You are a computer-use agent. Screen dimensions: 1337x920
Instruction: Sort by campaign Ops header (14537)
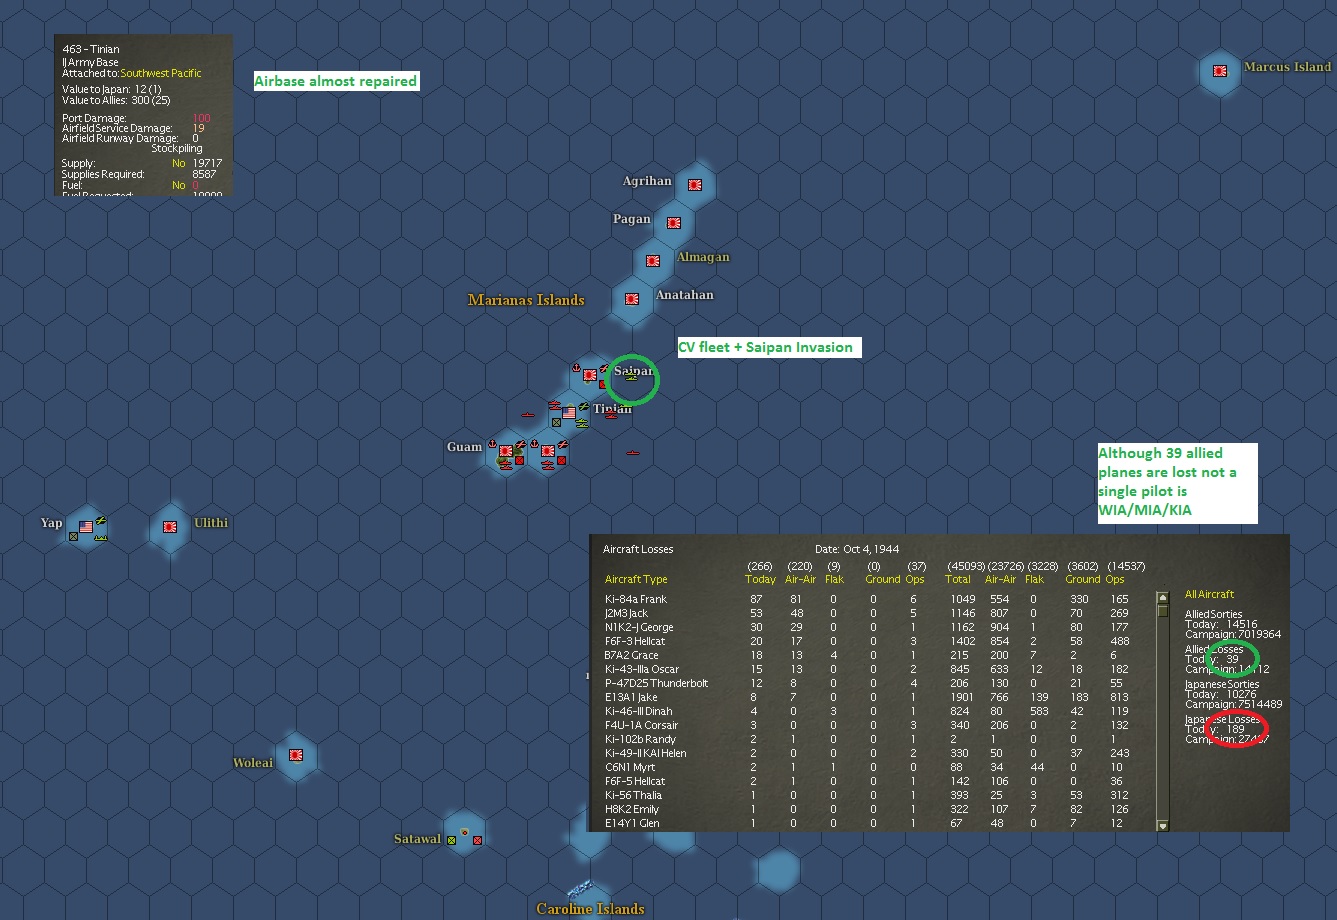click(x=1115, y=579)
